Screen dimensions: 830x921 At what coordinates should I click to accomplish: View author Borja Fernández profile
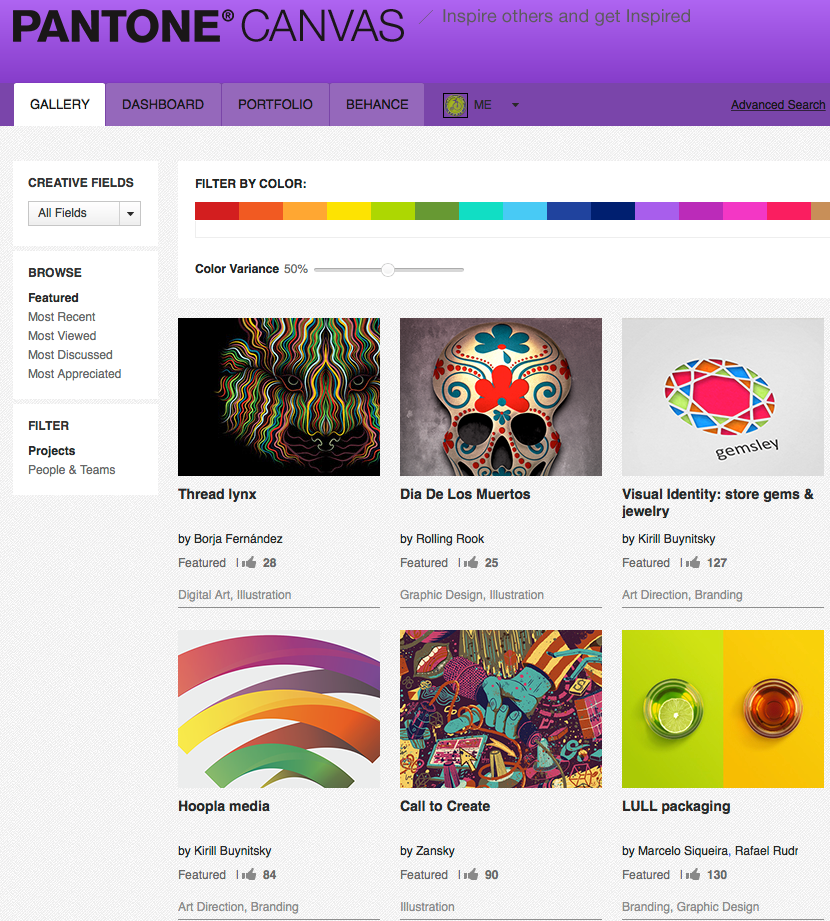coord(238,539)
